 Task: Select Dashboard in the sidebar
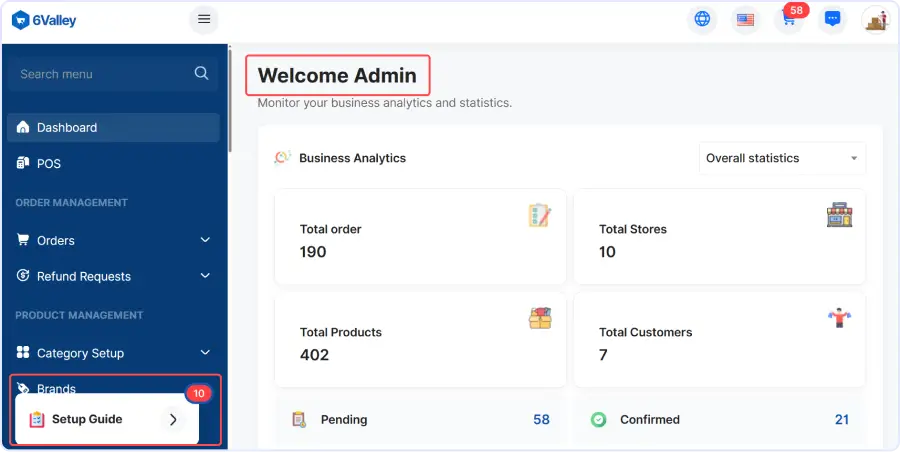coord(113,128)
